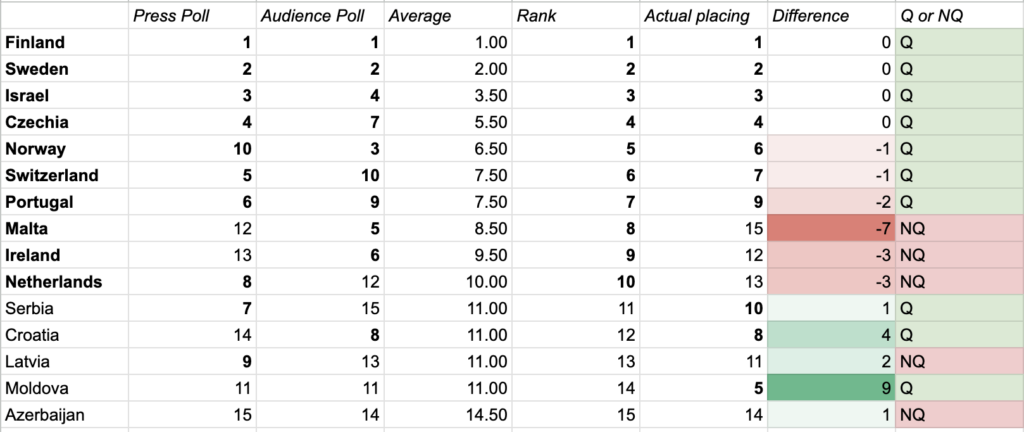Select Malta's dark red -7 difference cell

(831, 228)
